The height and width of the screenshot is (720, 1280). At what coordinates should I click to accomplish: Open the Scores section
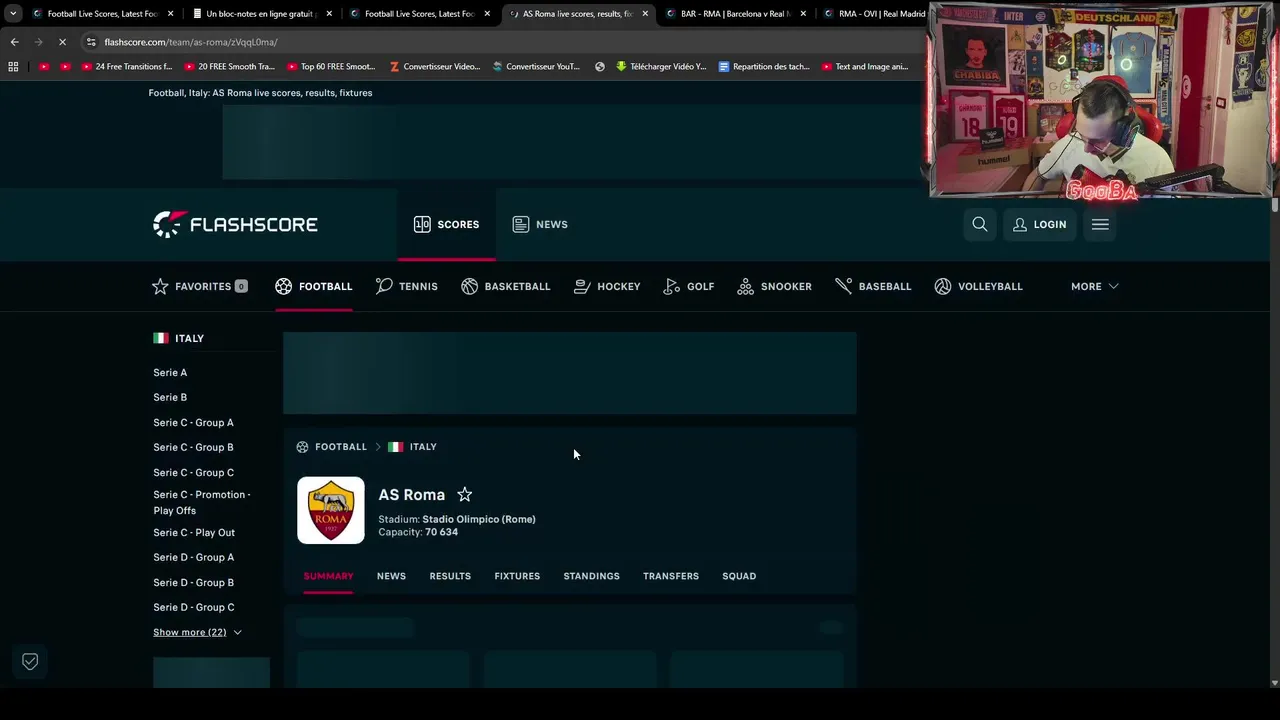pos(446,224)
